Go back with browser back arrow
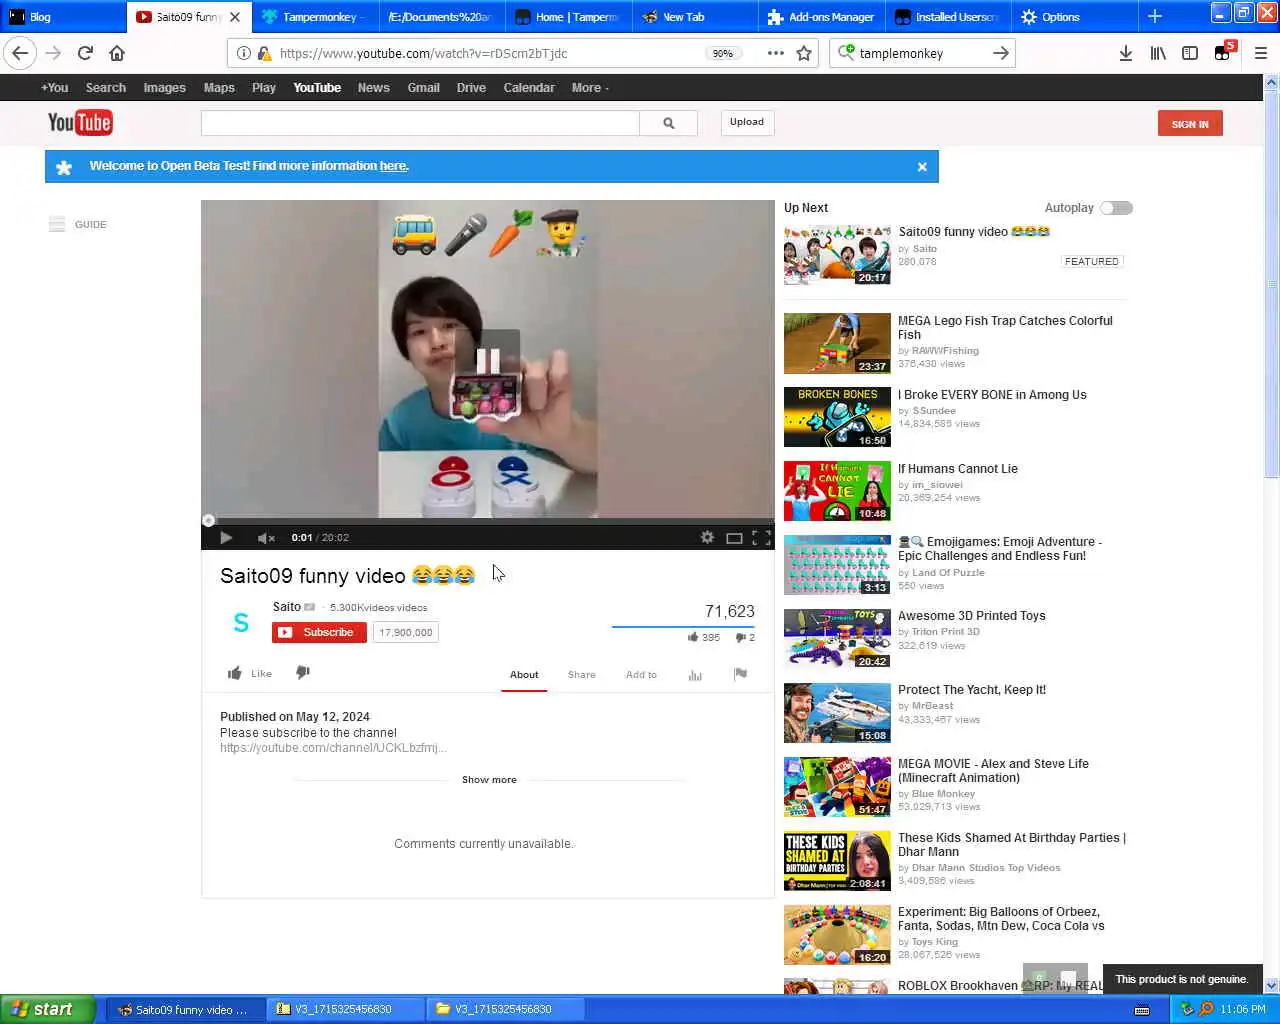Screen dimensions: 1280x1024 point(20,53)
